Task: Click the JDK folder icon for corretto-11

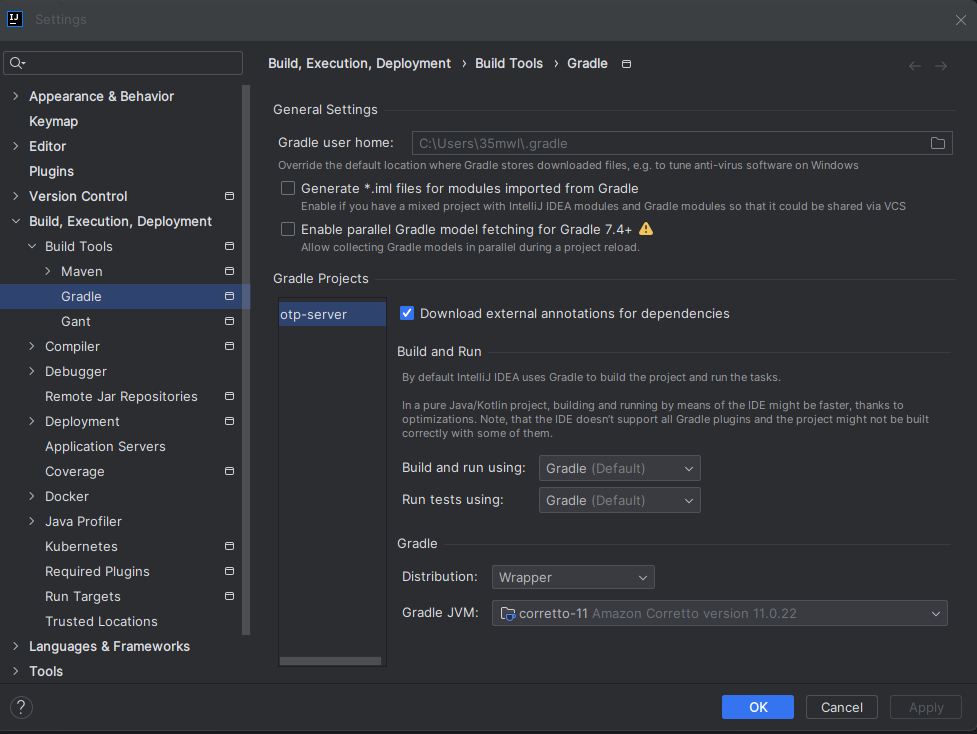Action: coord(508,614)
